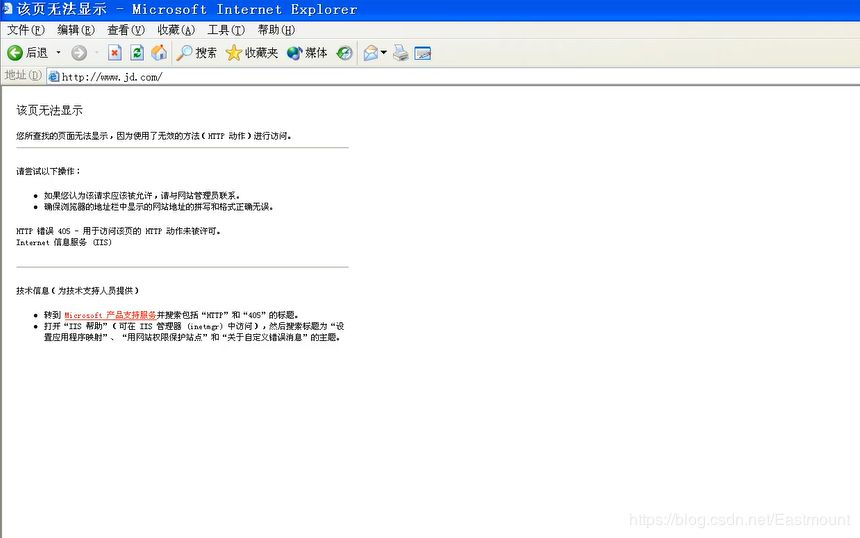
Task: Click the Refresh page icon
Action: click(x=137, y=53)
